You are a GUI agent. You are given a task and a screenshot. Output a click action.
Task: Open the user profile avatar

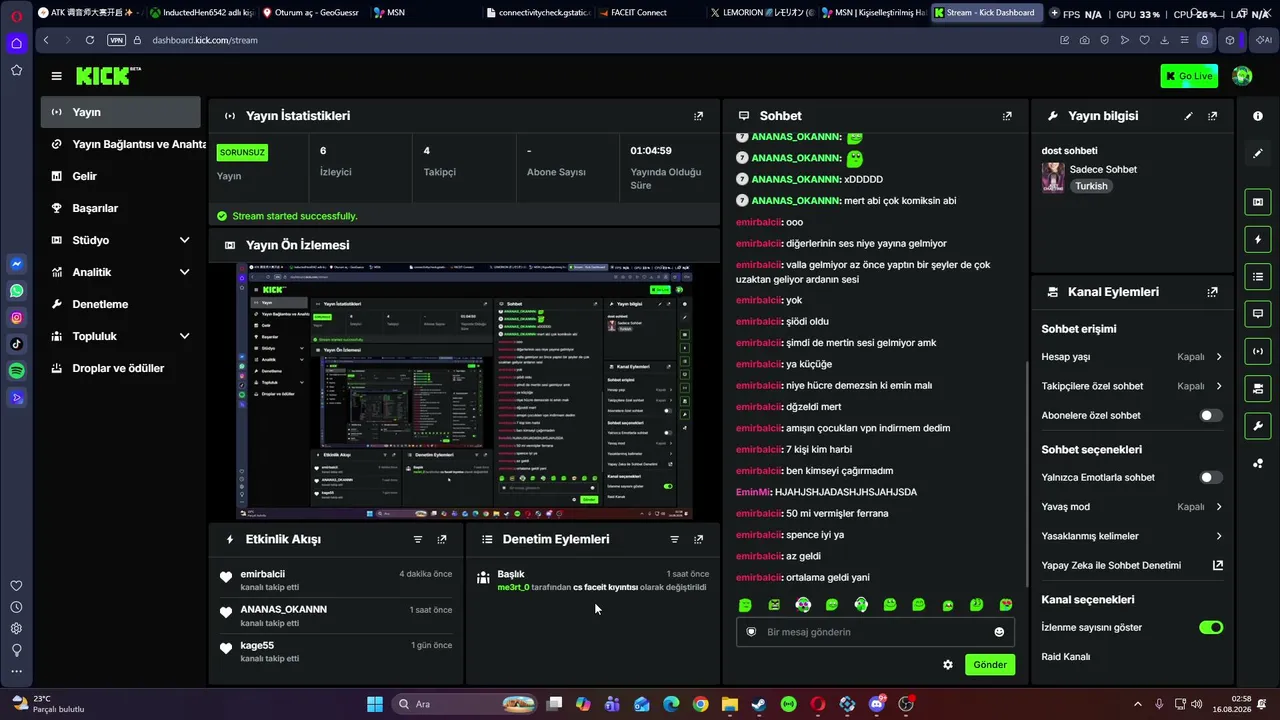[1242, 76]
